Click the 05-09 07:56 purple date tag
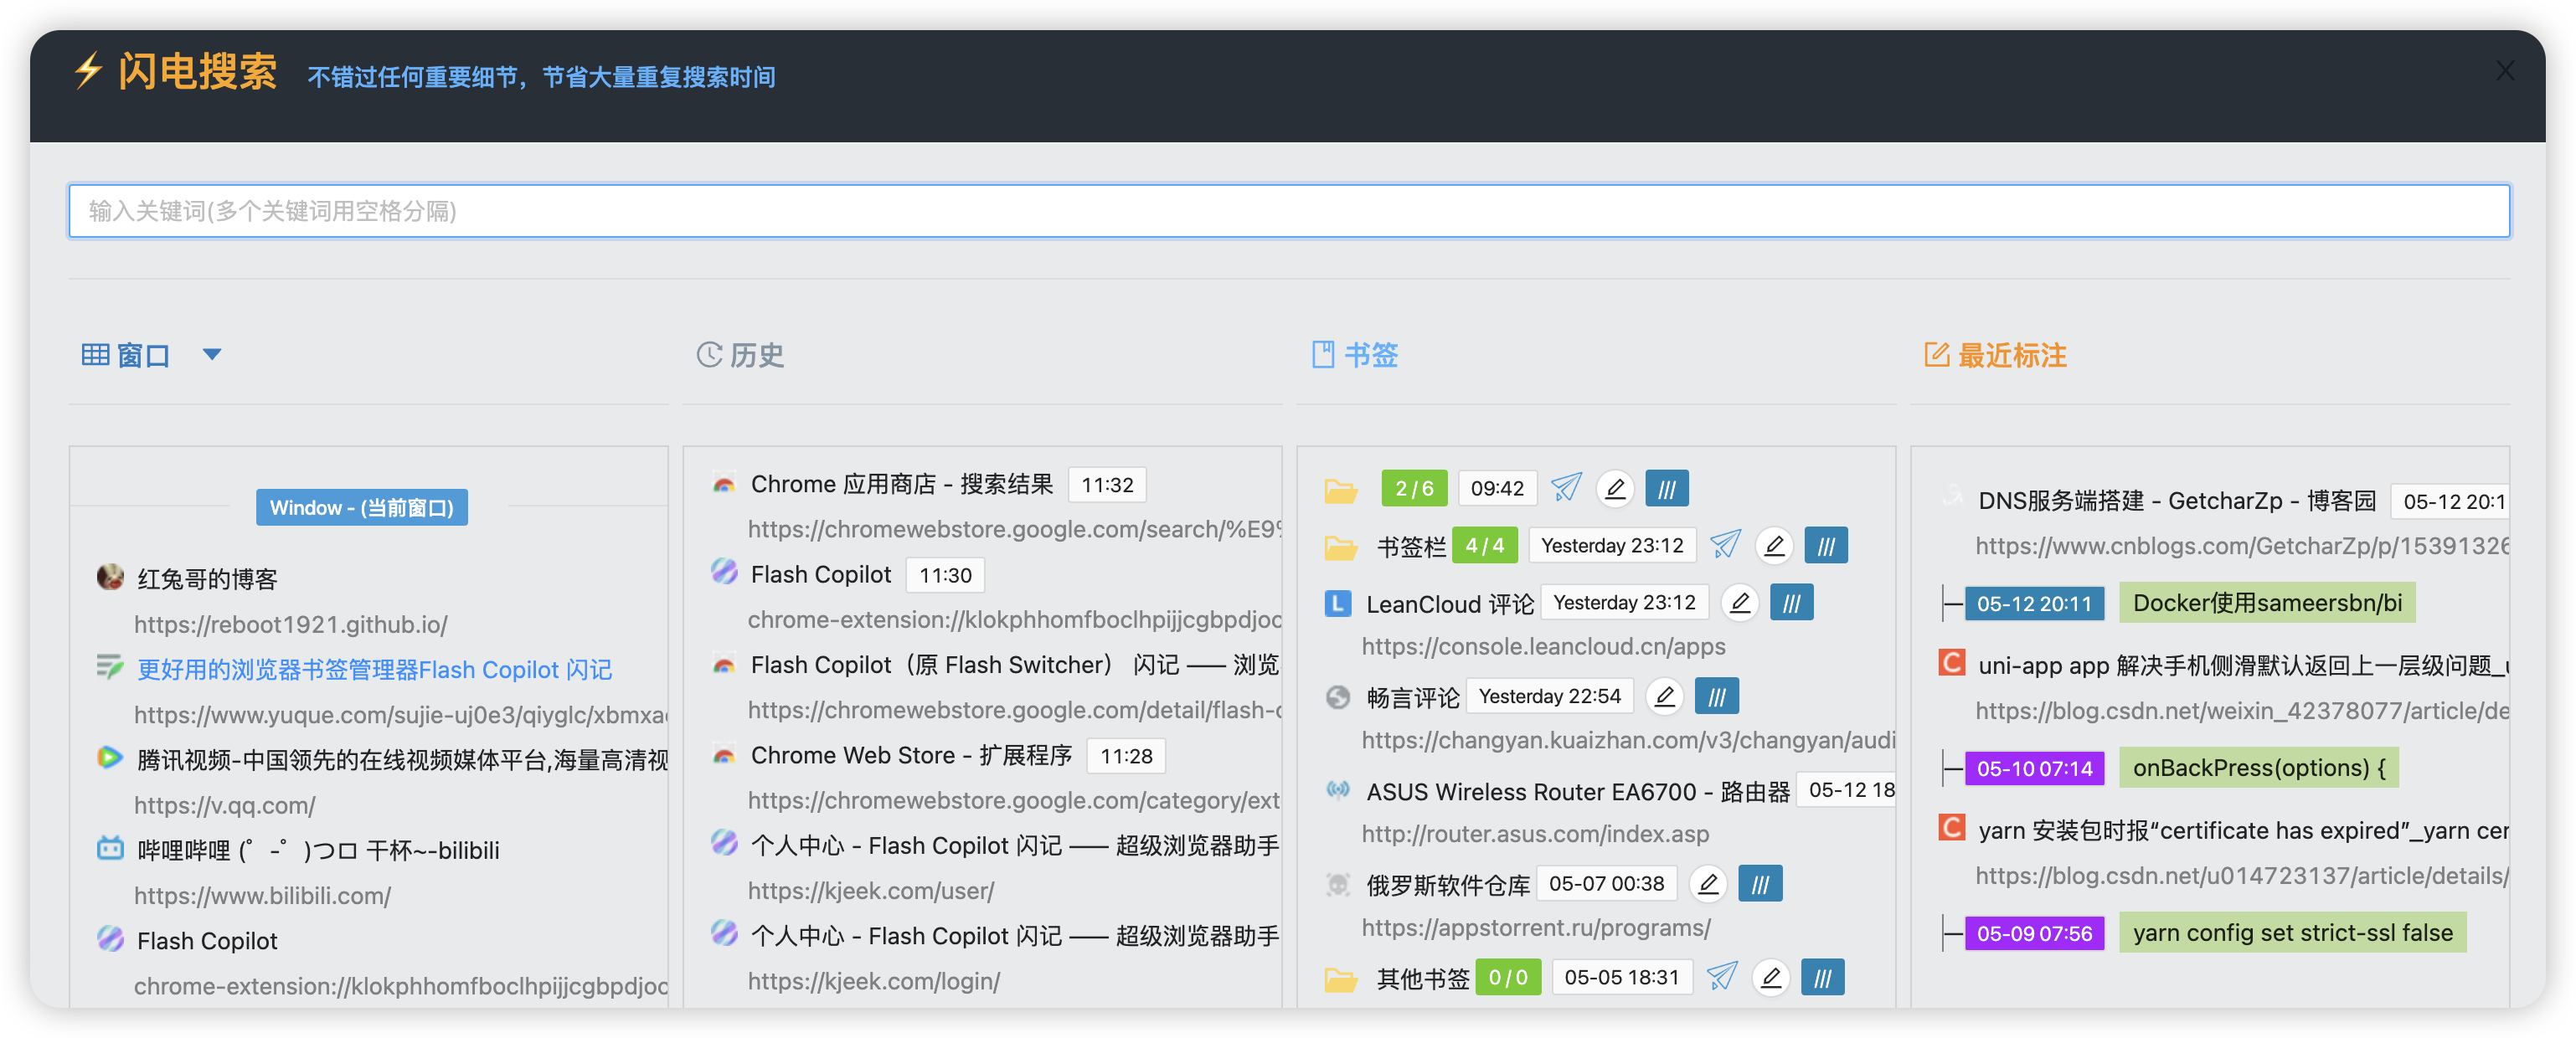The width and height of the screenshot is (2576, 1038). [x=2034, y=933]
